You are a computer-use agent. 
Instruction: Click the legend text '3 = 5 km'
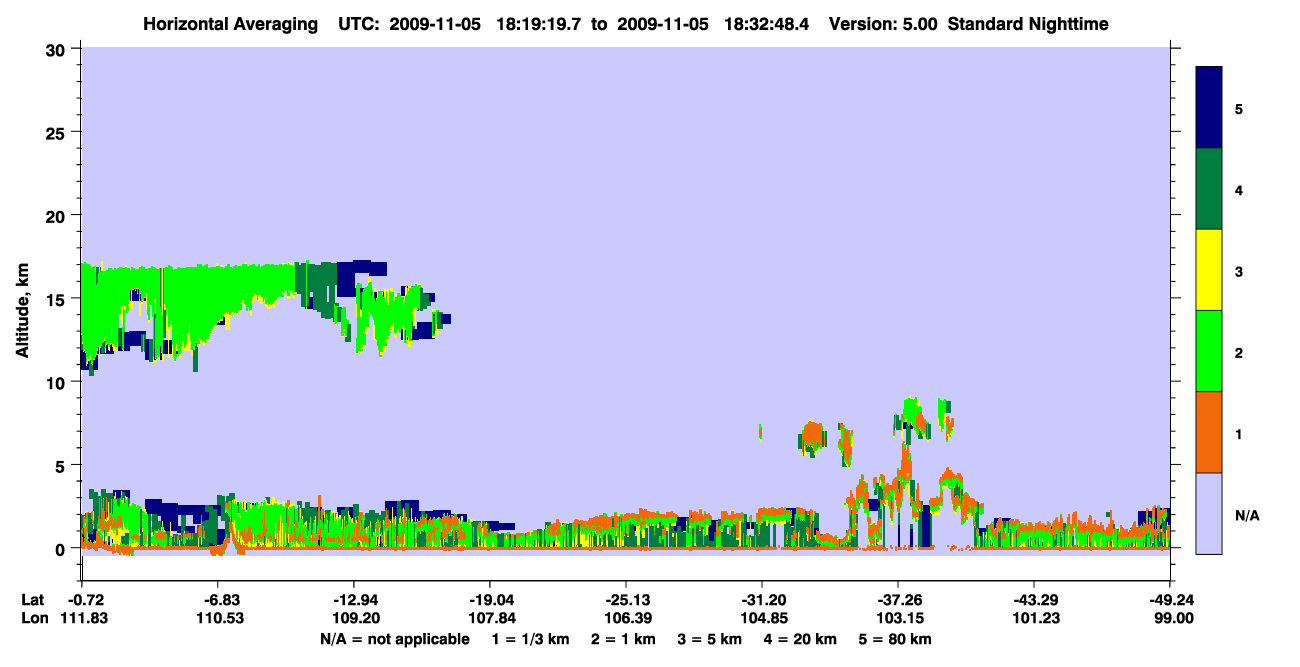point(711,639)
